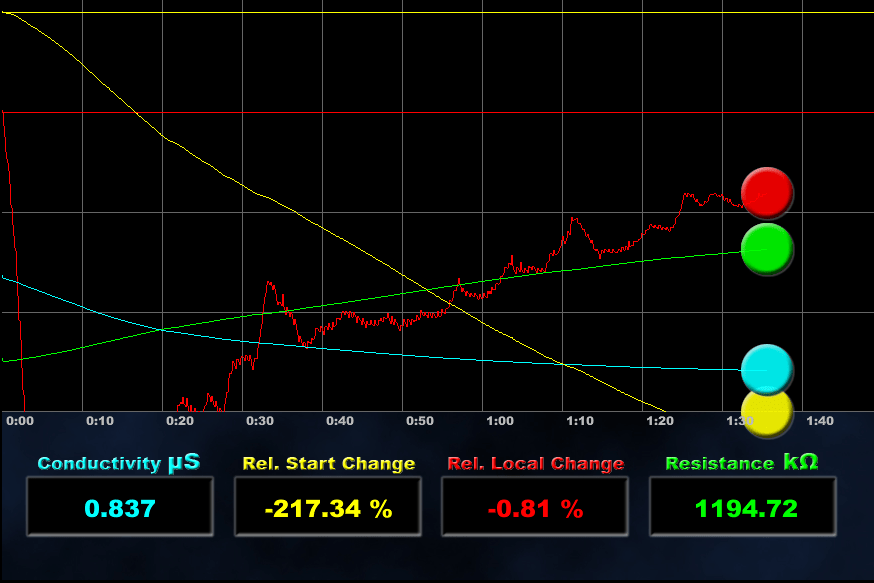The width and height of the screenshot is (874, 583).
Task: Click the 1194.72 resistance value box
Action: (743, 507)
